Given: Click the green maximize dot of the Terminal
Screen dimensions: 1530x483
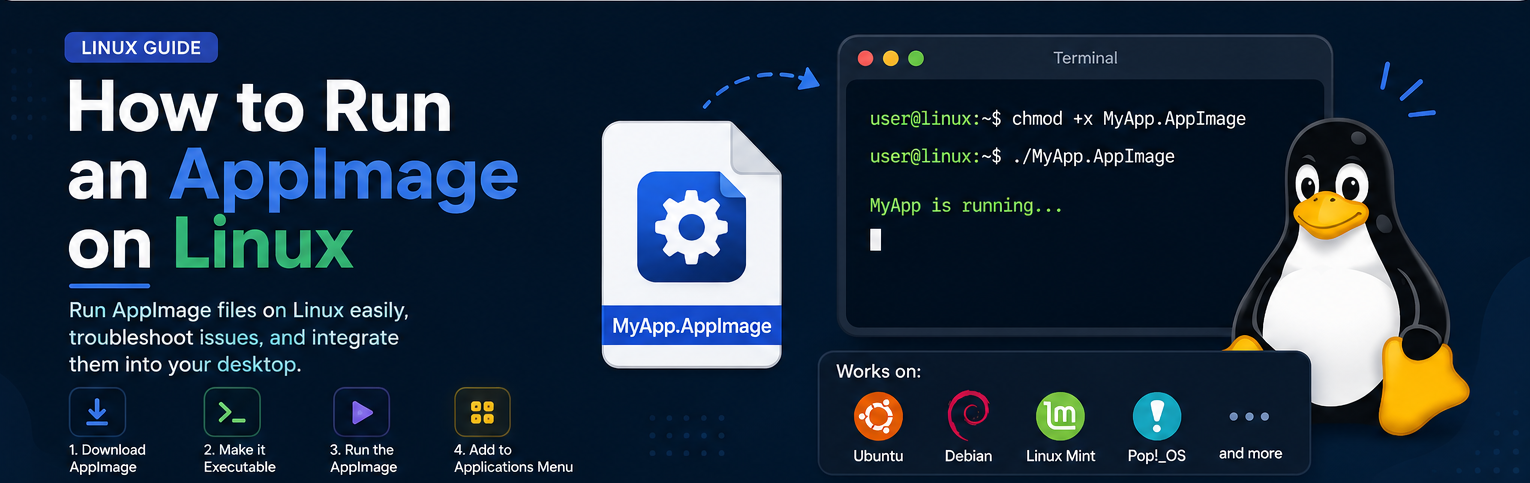Looking at the screenshot, I should [916, 59].
